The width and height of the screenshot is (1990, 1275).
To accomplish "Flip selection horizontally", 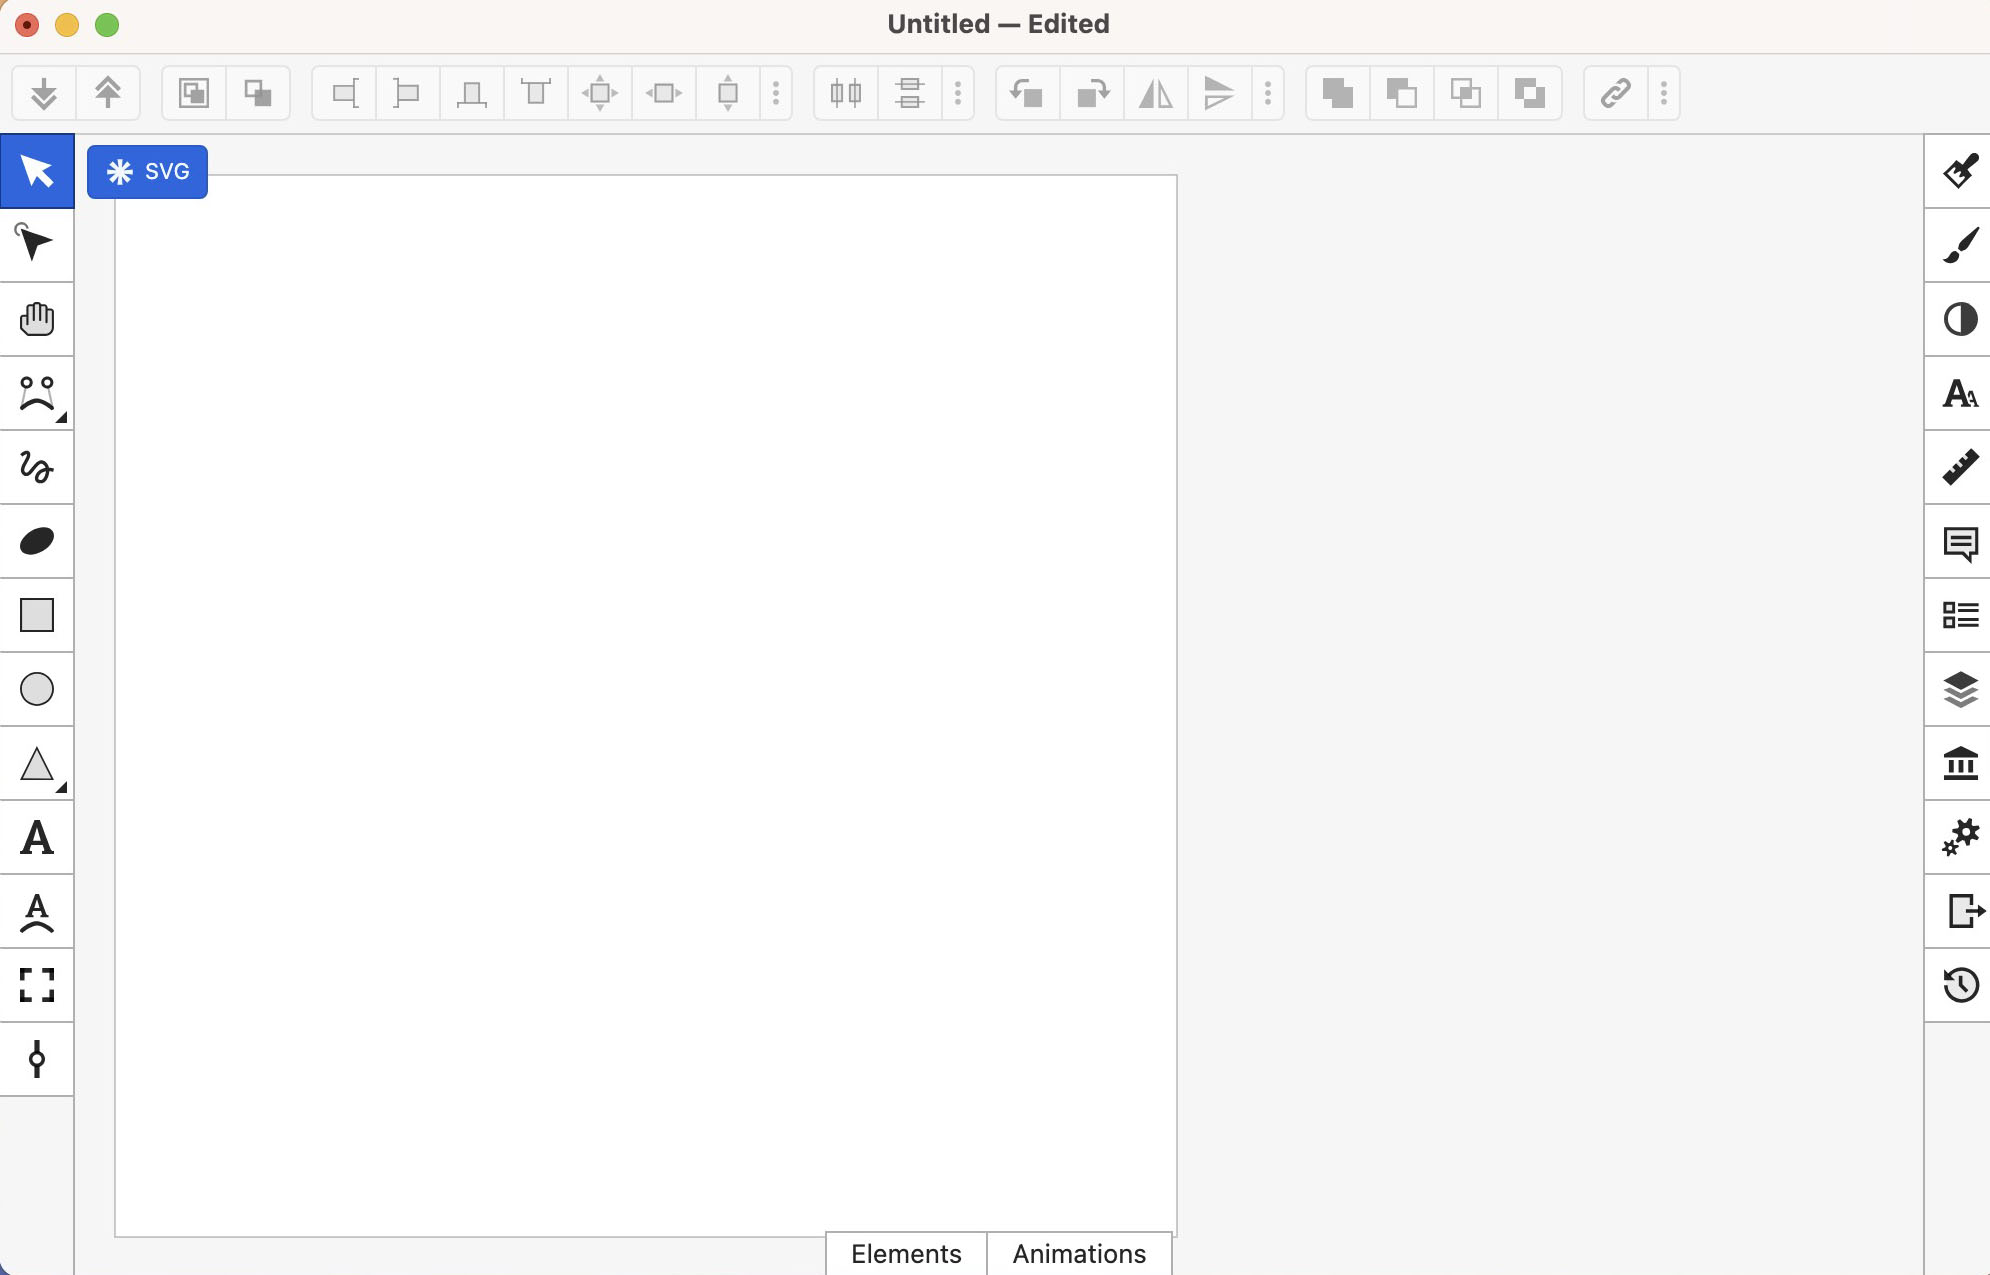I will pos(1156,93).
